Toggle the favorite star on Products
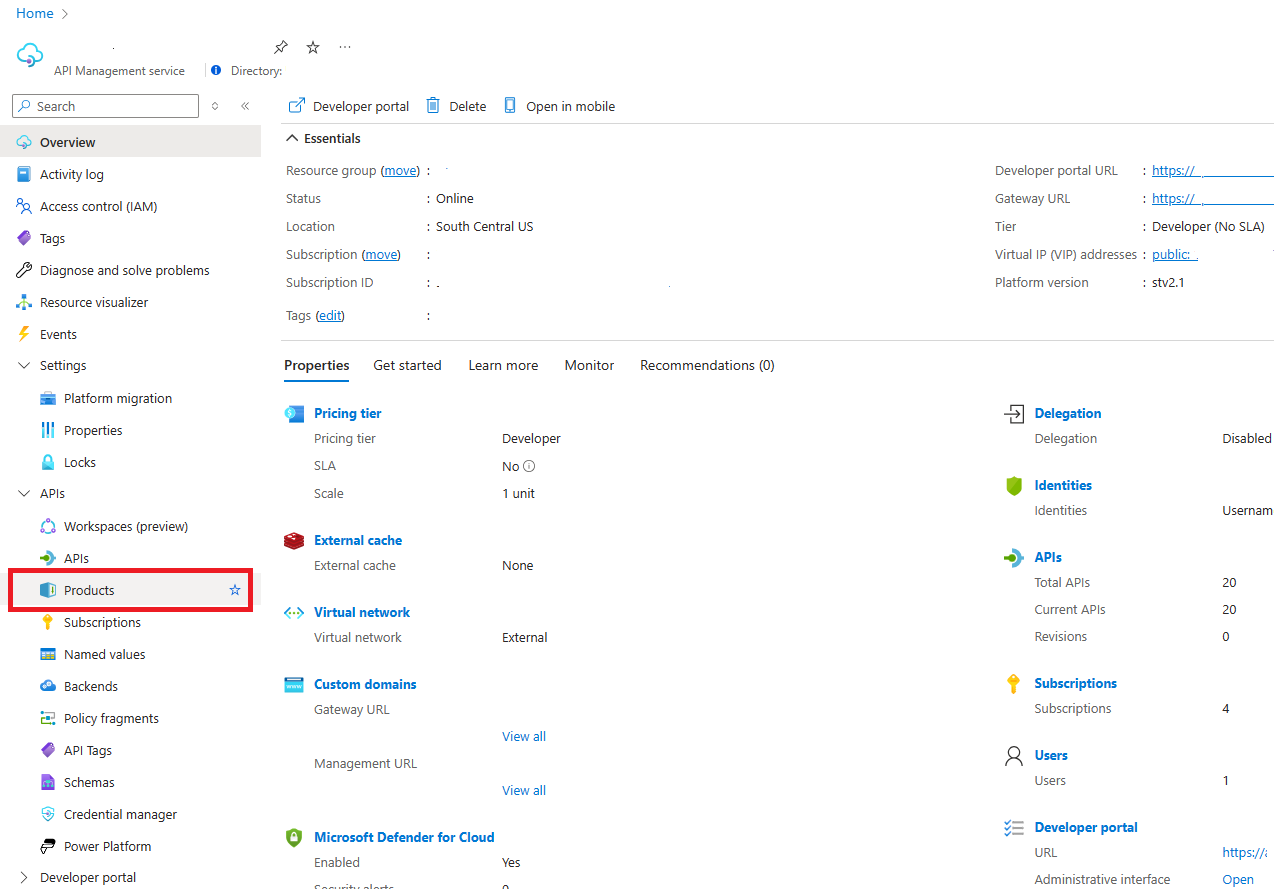 click(235, 590)
